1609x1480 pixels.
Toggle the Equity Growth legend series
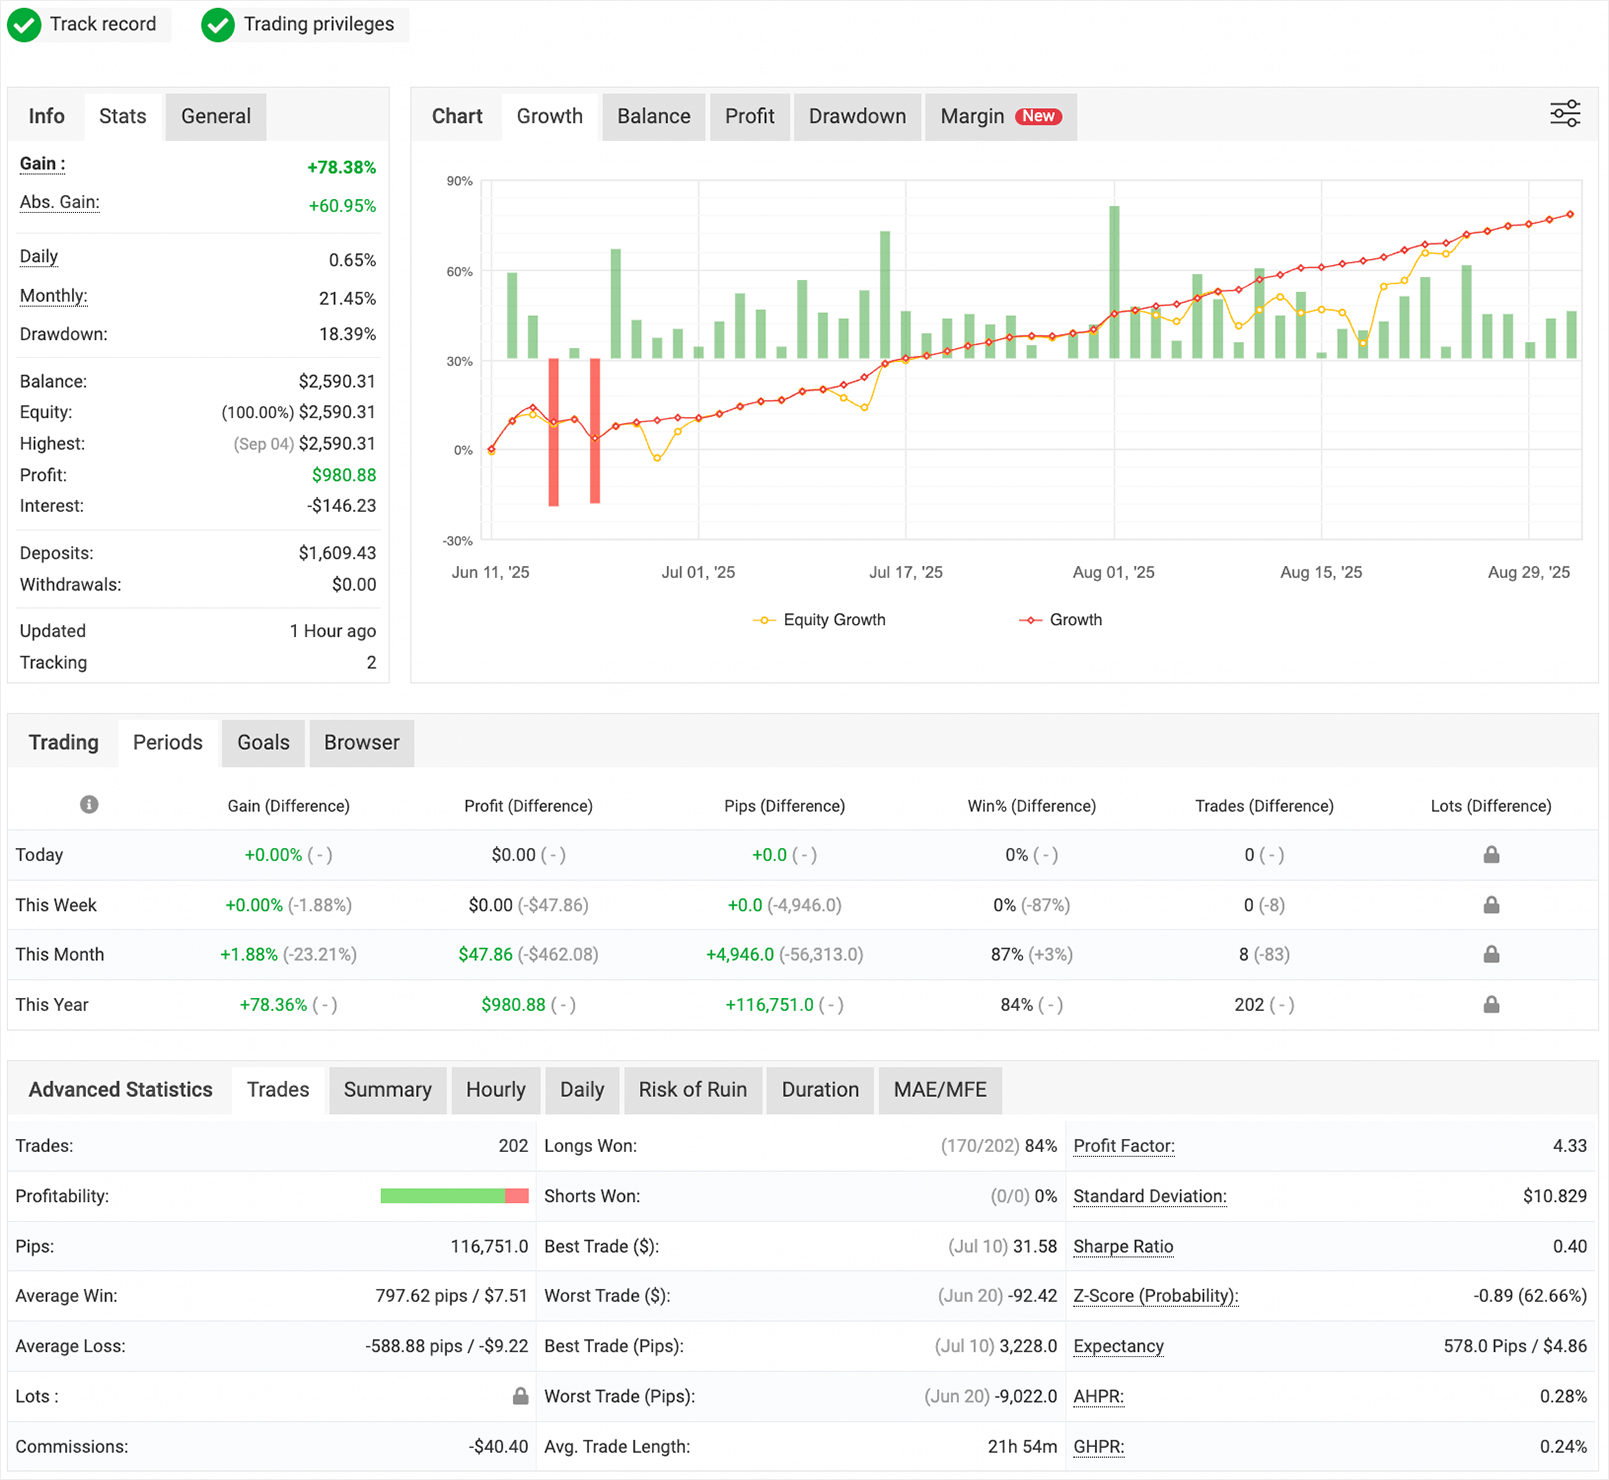(819, 620)
